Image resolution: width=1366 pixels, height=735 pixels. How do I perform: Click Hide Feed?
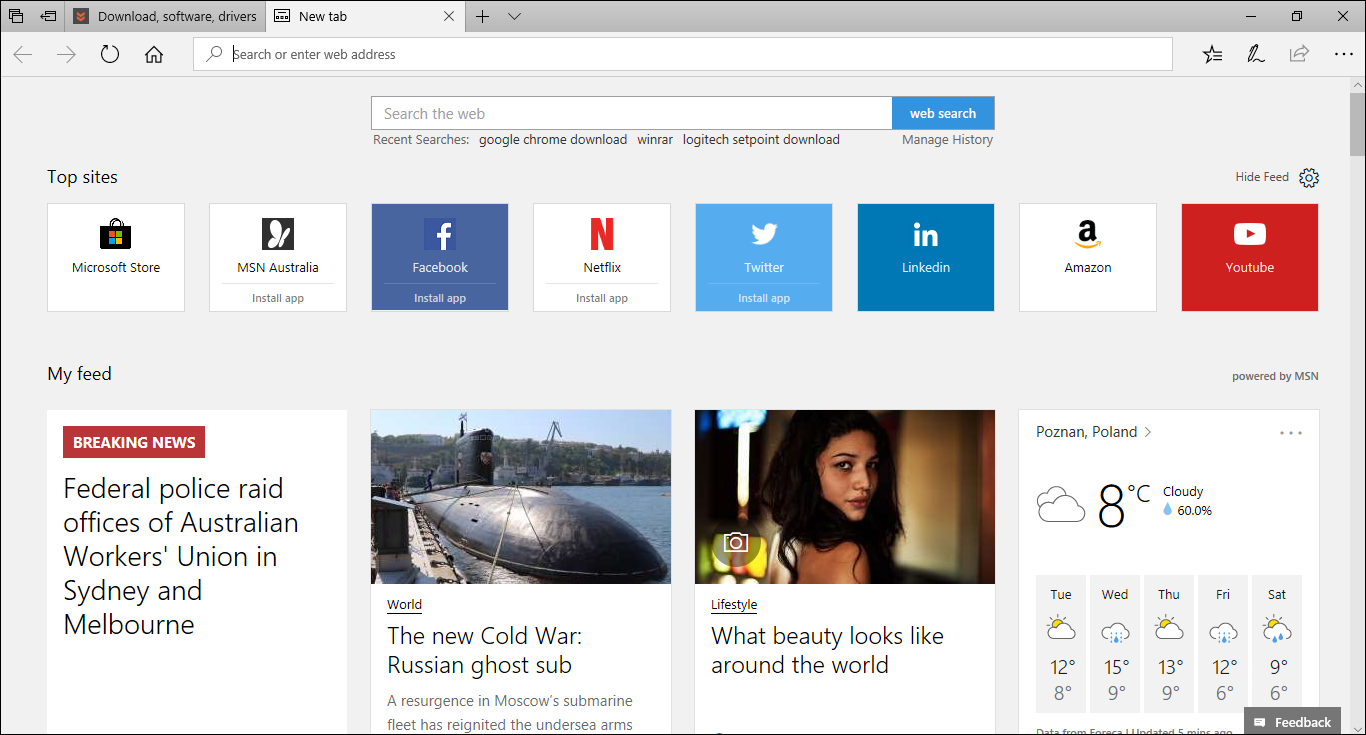coord(1262,177)
